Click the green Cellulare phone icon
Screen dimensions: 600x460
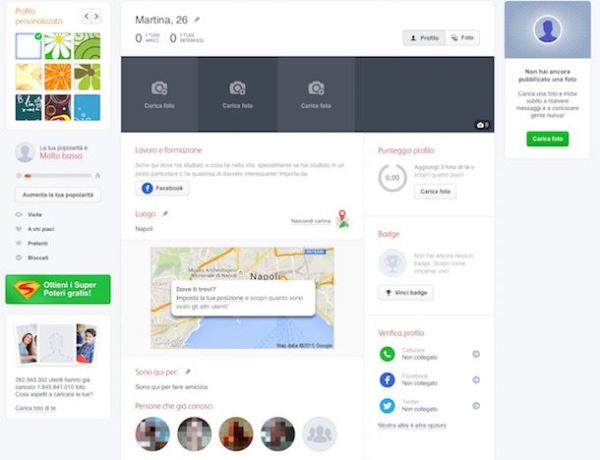click(x=386, y=353)
